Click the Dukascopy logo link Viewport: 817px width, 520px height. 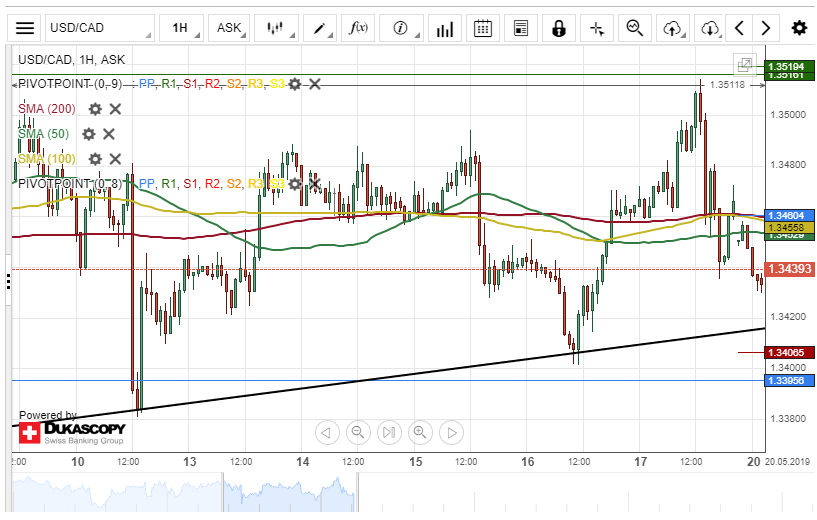[72, 432]
